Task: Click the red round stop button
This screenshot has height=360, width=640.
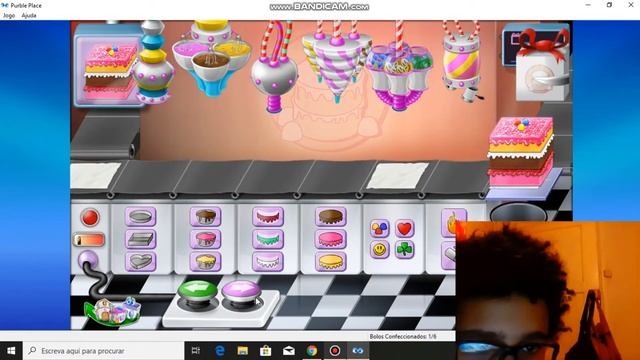Action: coord(90,218)
